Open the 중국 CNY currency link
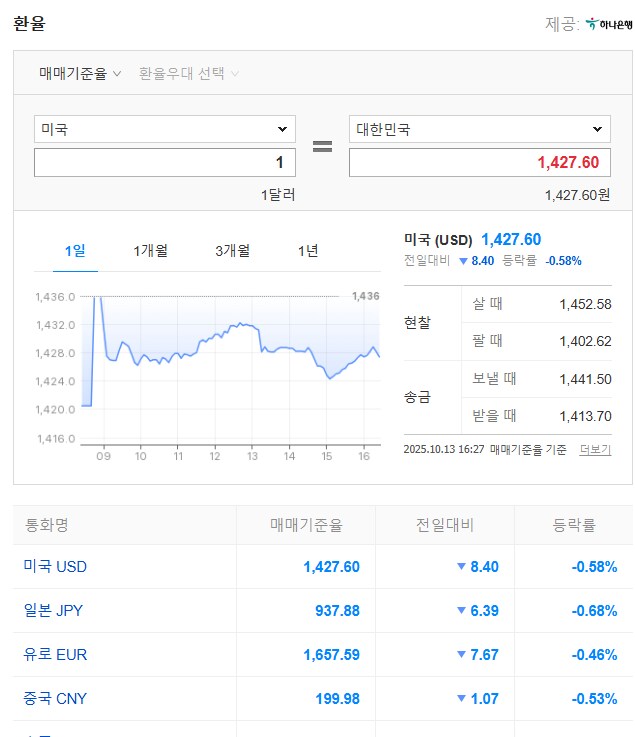635x737 pixels. (x=55, y=699)
